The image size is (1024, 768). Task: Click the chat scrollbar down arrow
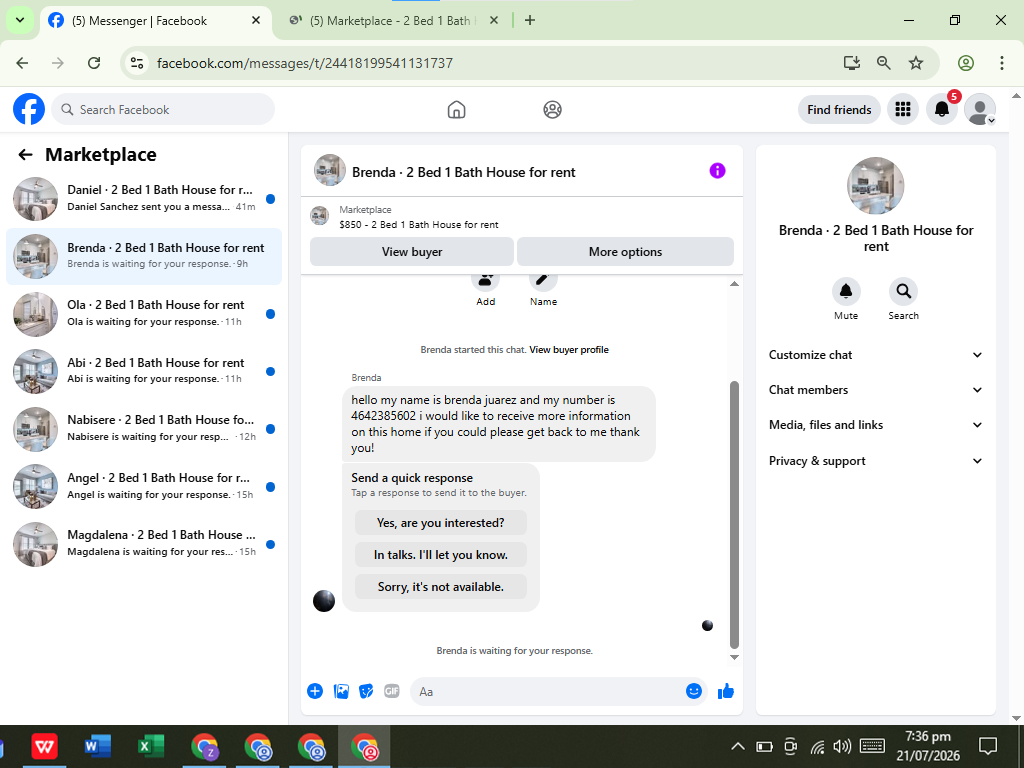[x=734, y=657]
